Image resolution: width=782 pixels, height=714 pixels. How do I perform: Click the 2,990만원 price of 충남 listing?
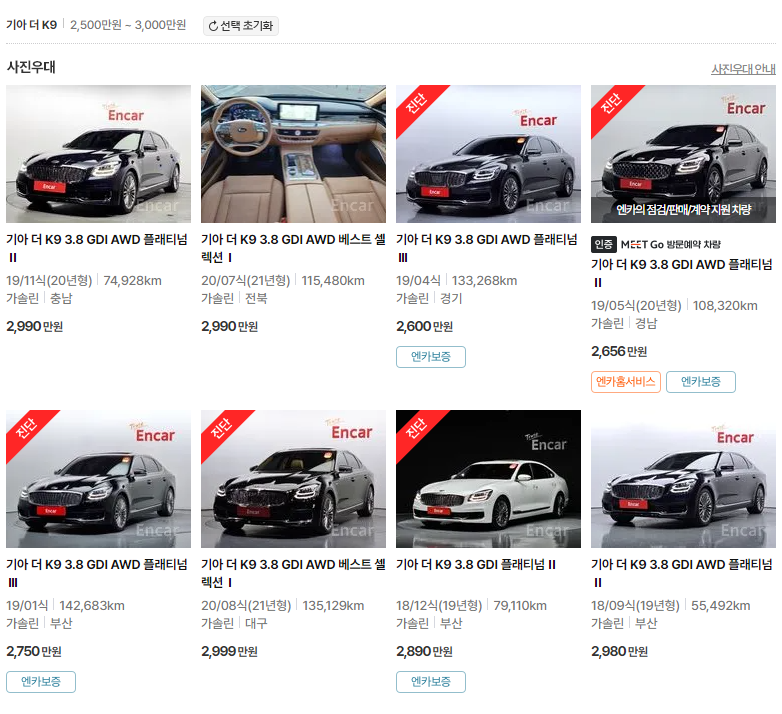point(34,327)
